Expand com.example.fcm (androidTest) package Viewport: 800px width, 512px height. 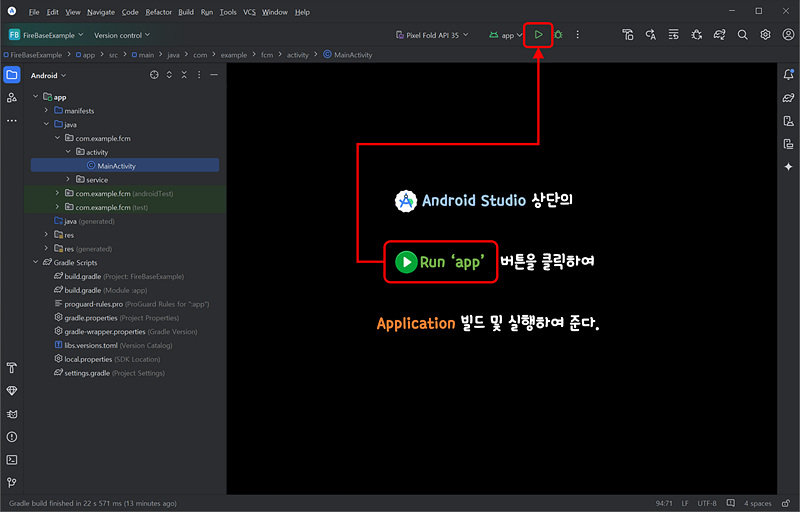click(x=57, y=193)
